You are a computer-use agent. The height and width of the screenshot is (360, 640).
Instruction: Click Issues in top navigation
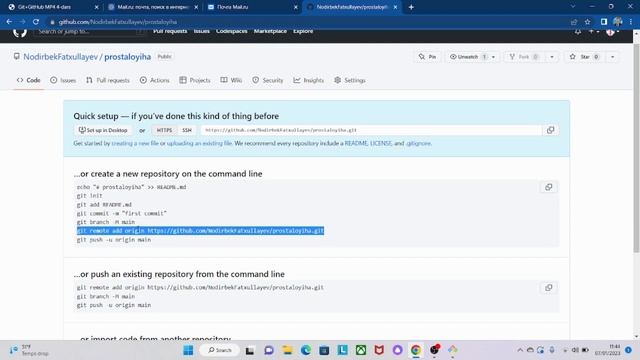coord(202,31)
